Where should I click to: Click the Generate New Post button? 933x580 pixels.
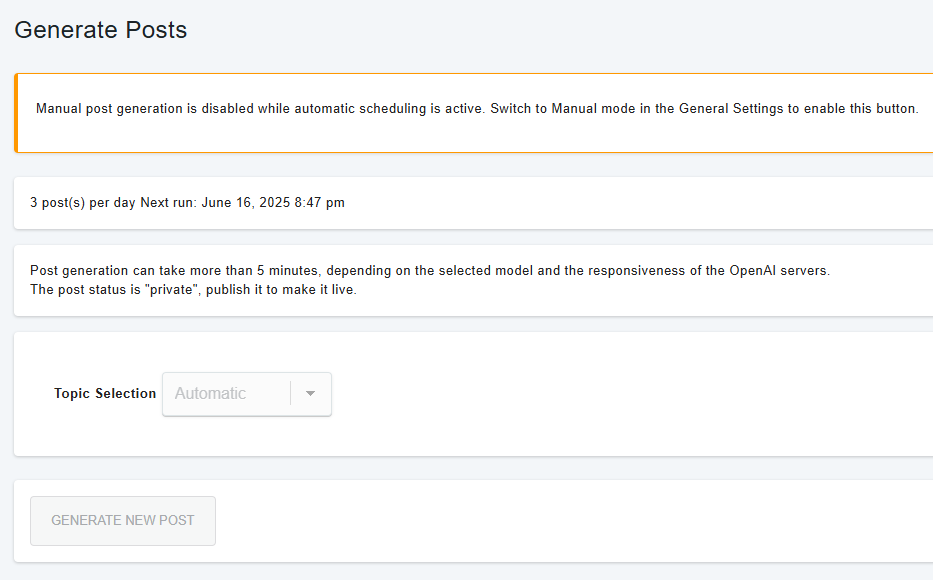[123, 521]
